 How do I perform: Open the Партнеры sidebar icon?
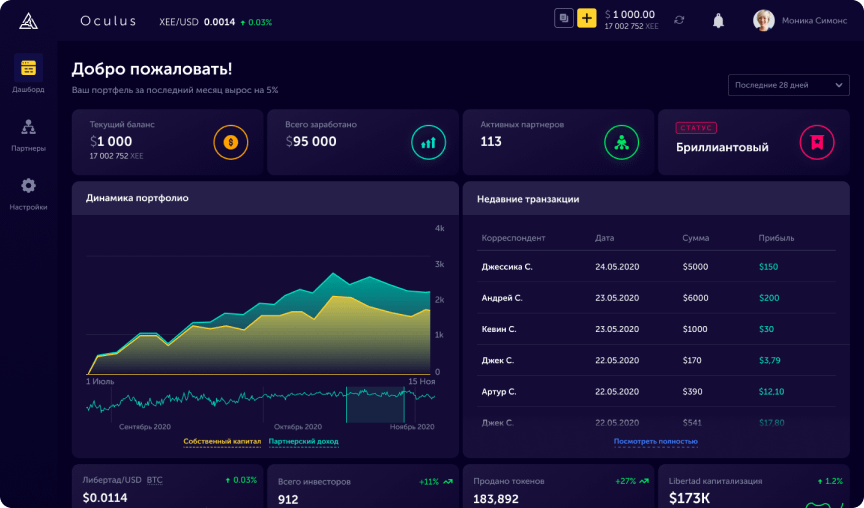point(28,127)
